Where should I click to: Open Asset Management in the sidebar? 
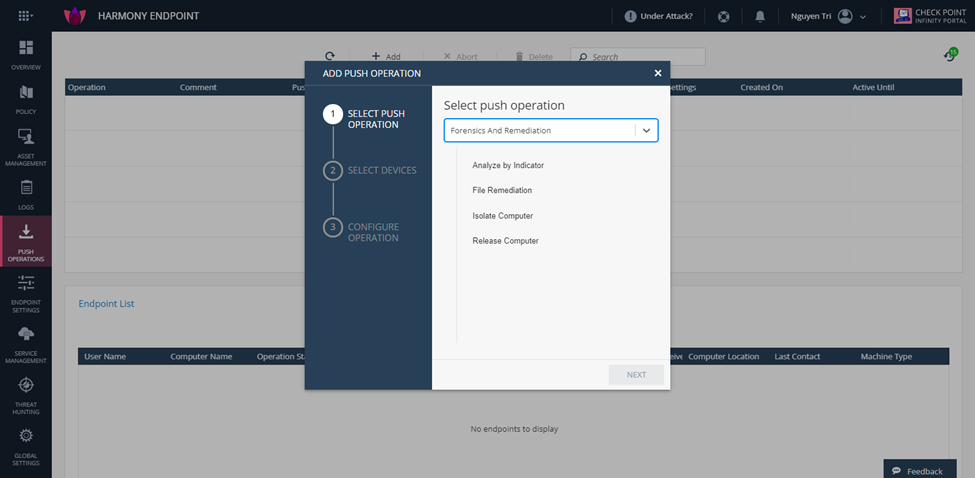click(x=25, y=148)
